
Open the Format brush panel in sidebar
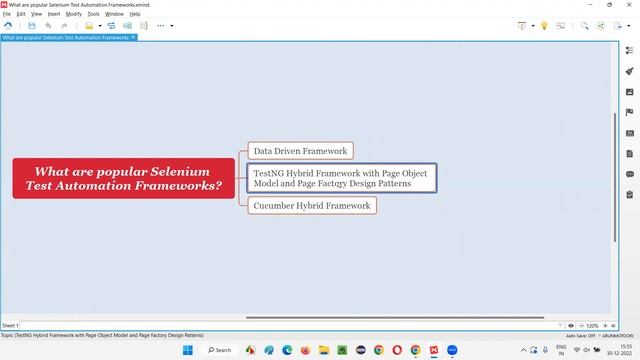[x=629, y=71]
